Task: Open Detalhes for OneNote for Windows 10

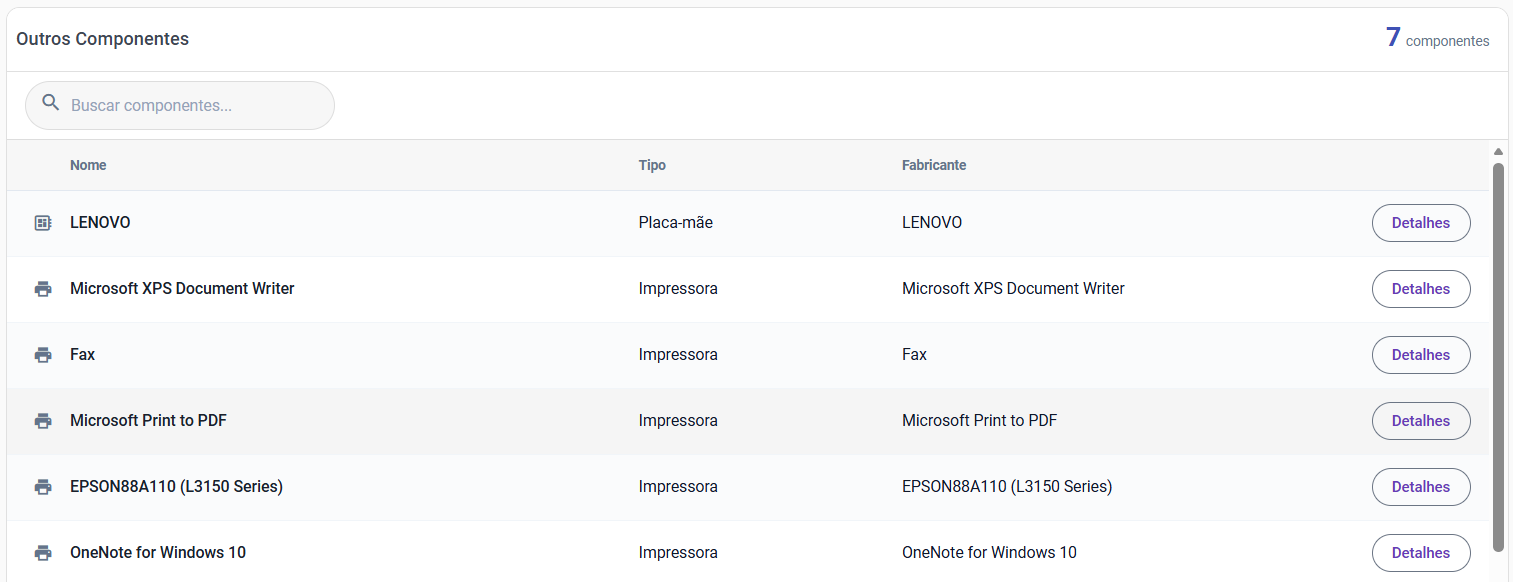Action: coord(1421,553)
